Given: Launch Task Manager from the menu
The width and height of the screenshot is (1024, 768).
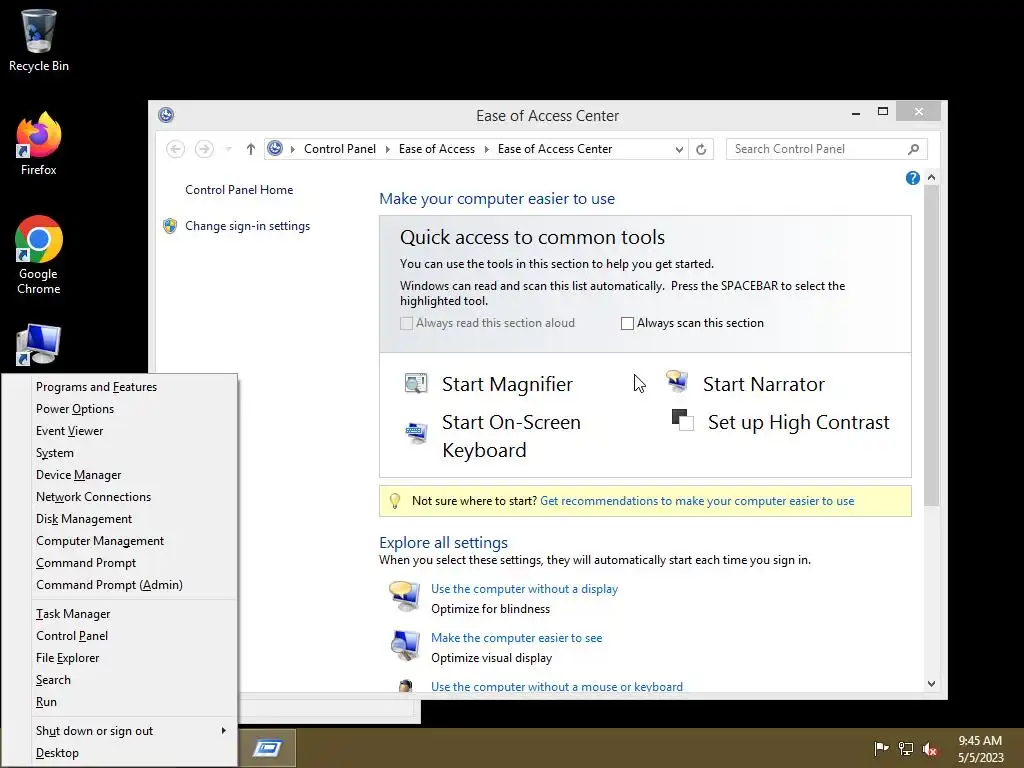Looking at the screenshot, I should (x=73, y=614).
